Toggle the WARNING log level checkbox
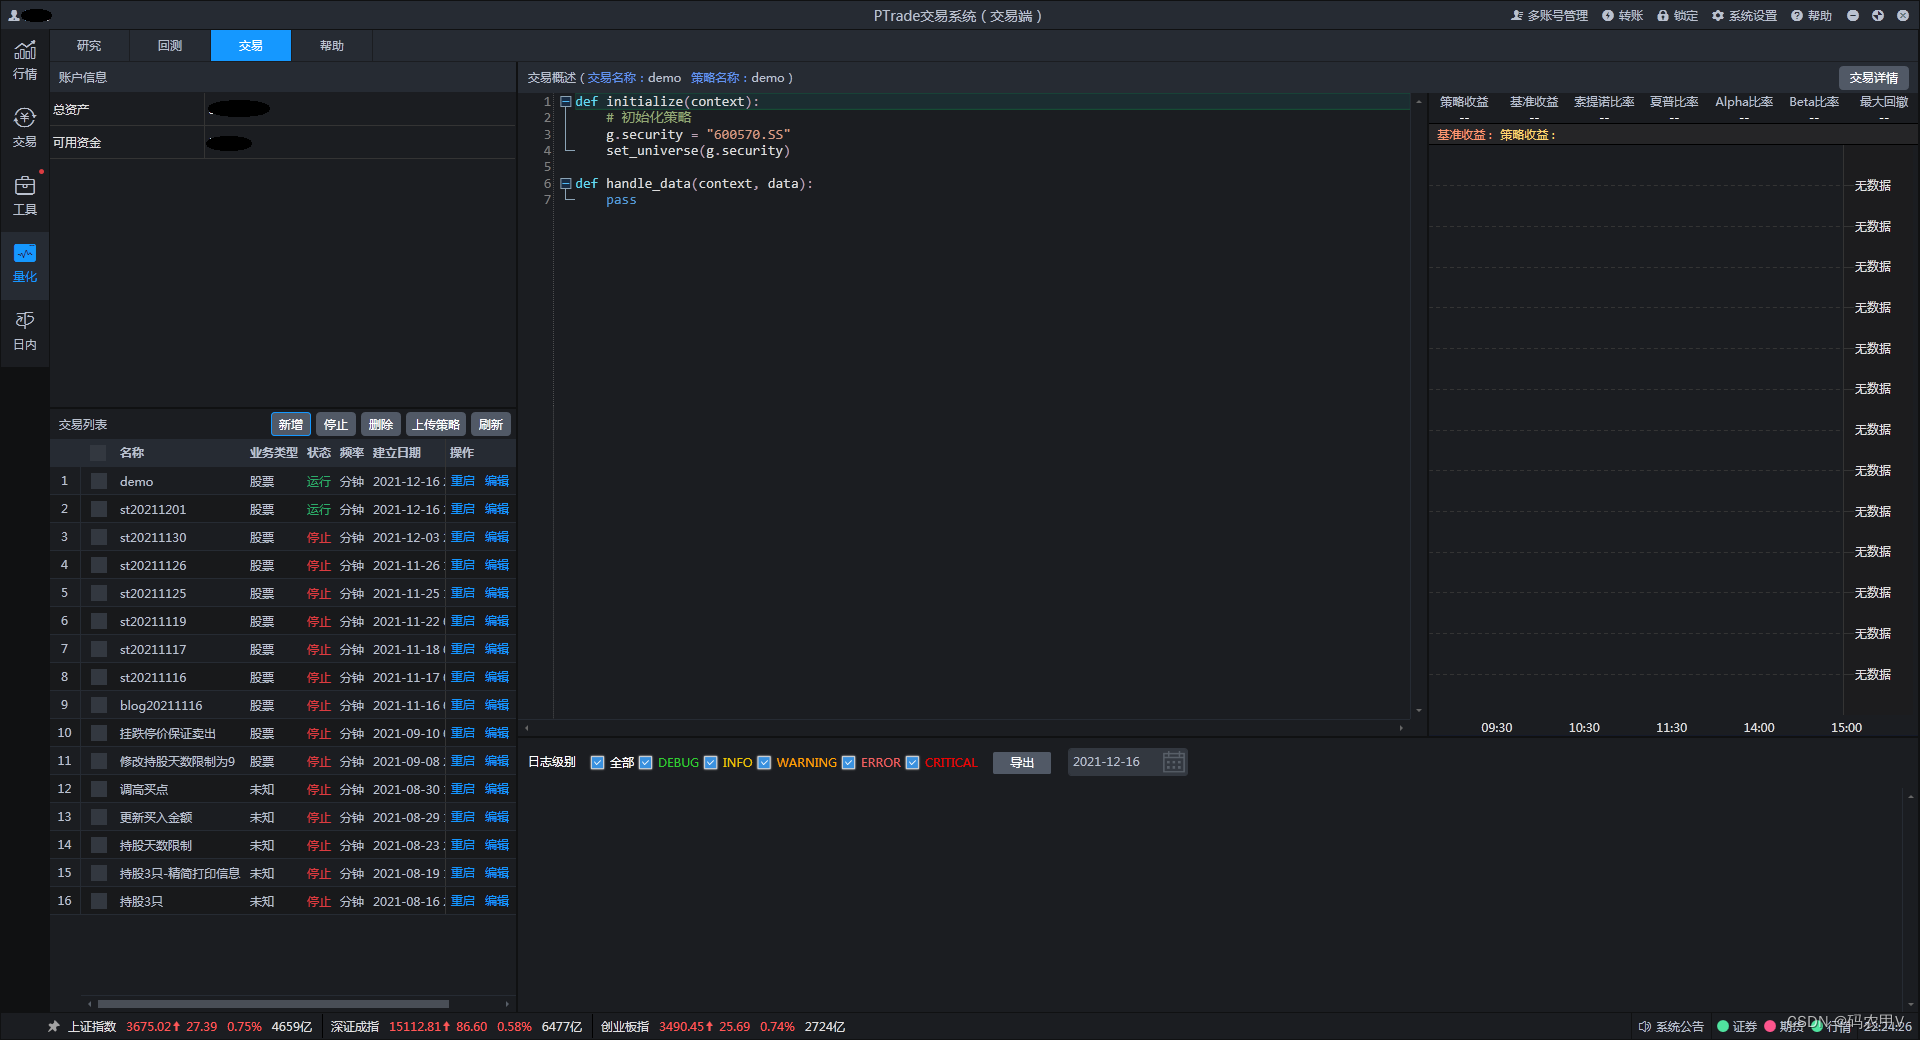The image size is (1920, 1040). (x=765, y=762)
